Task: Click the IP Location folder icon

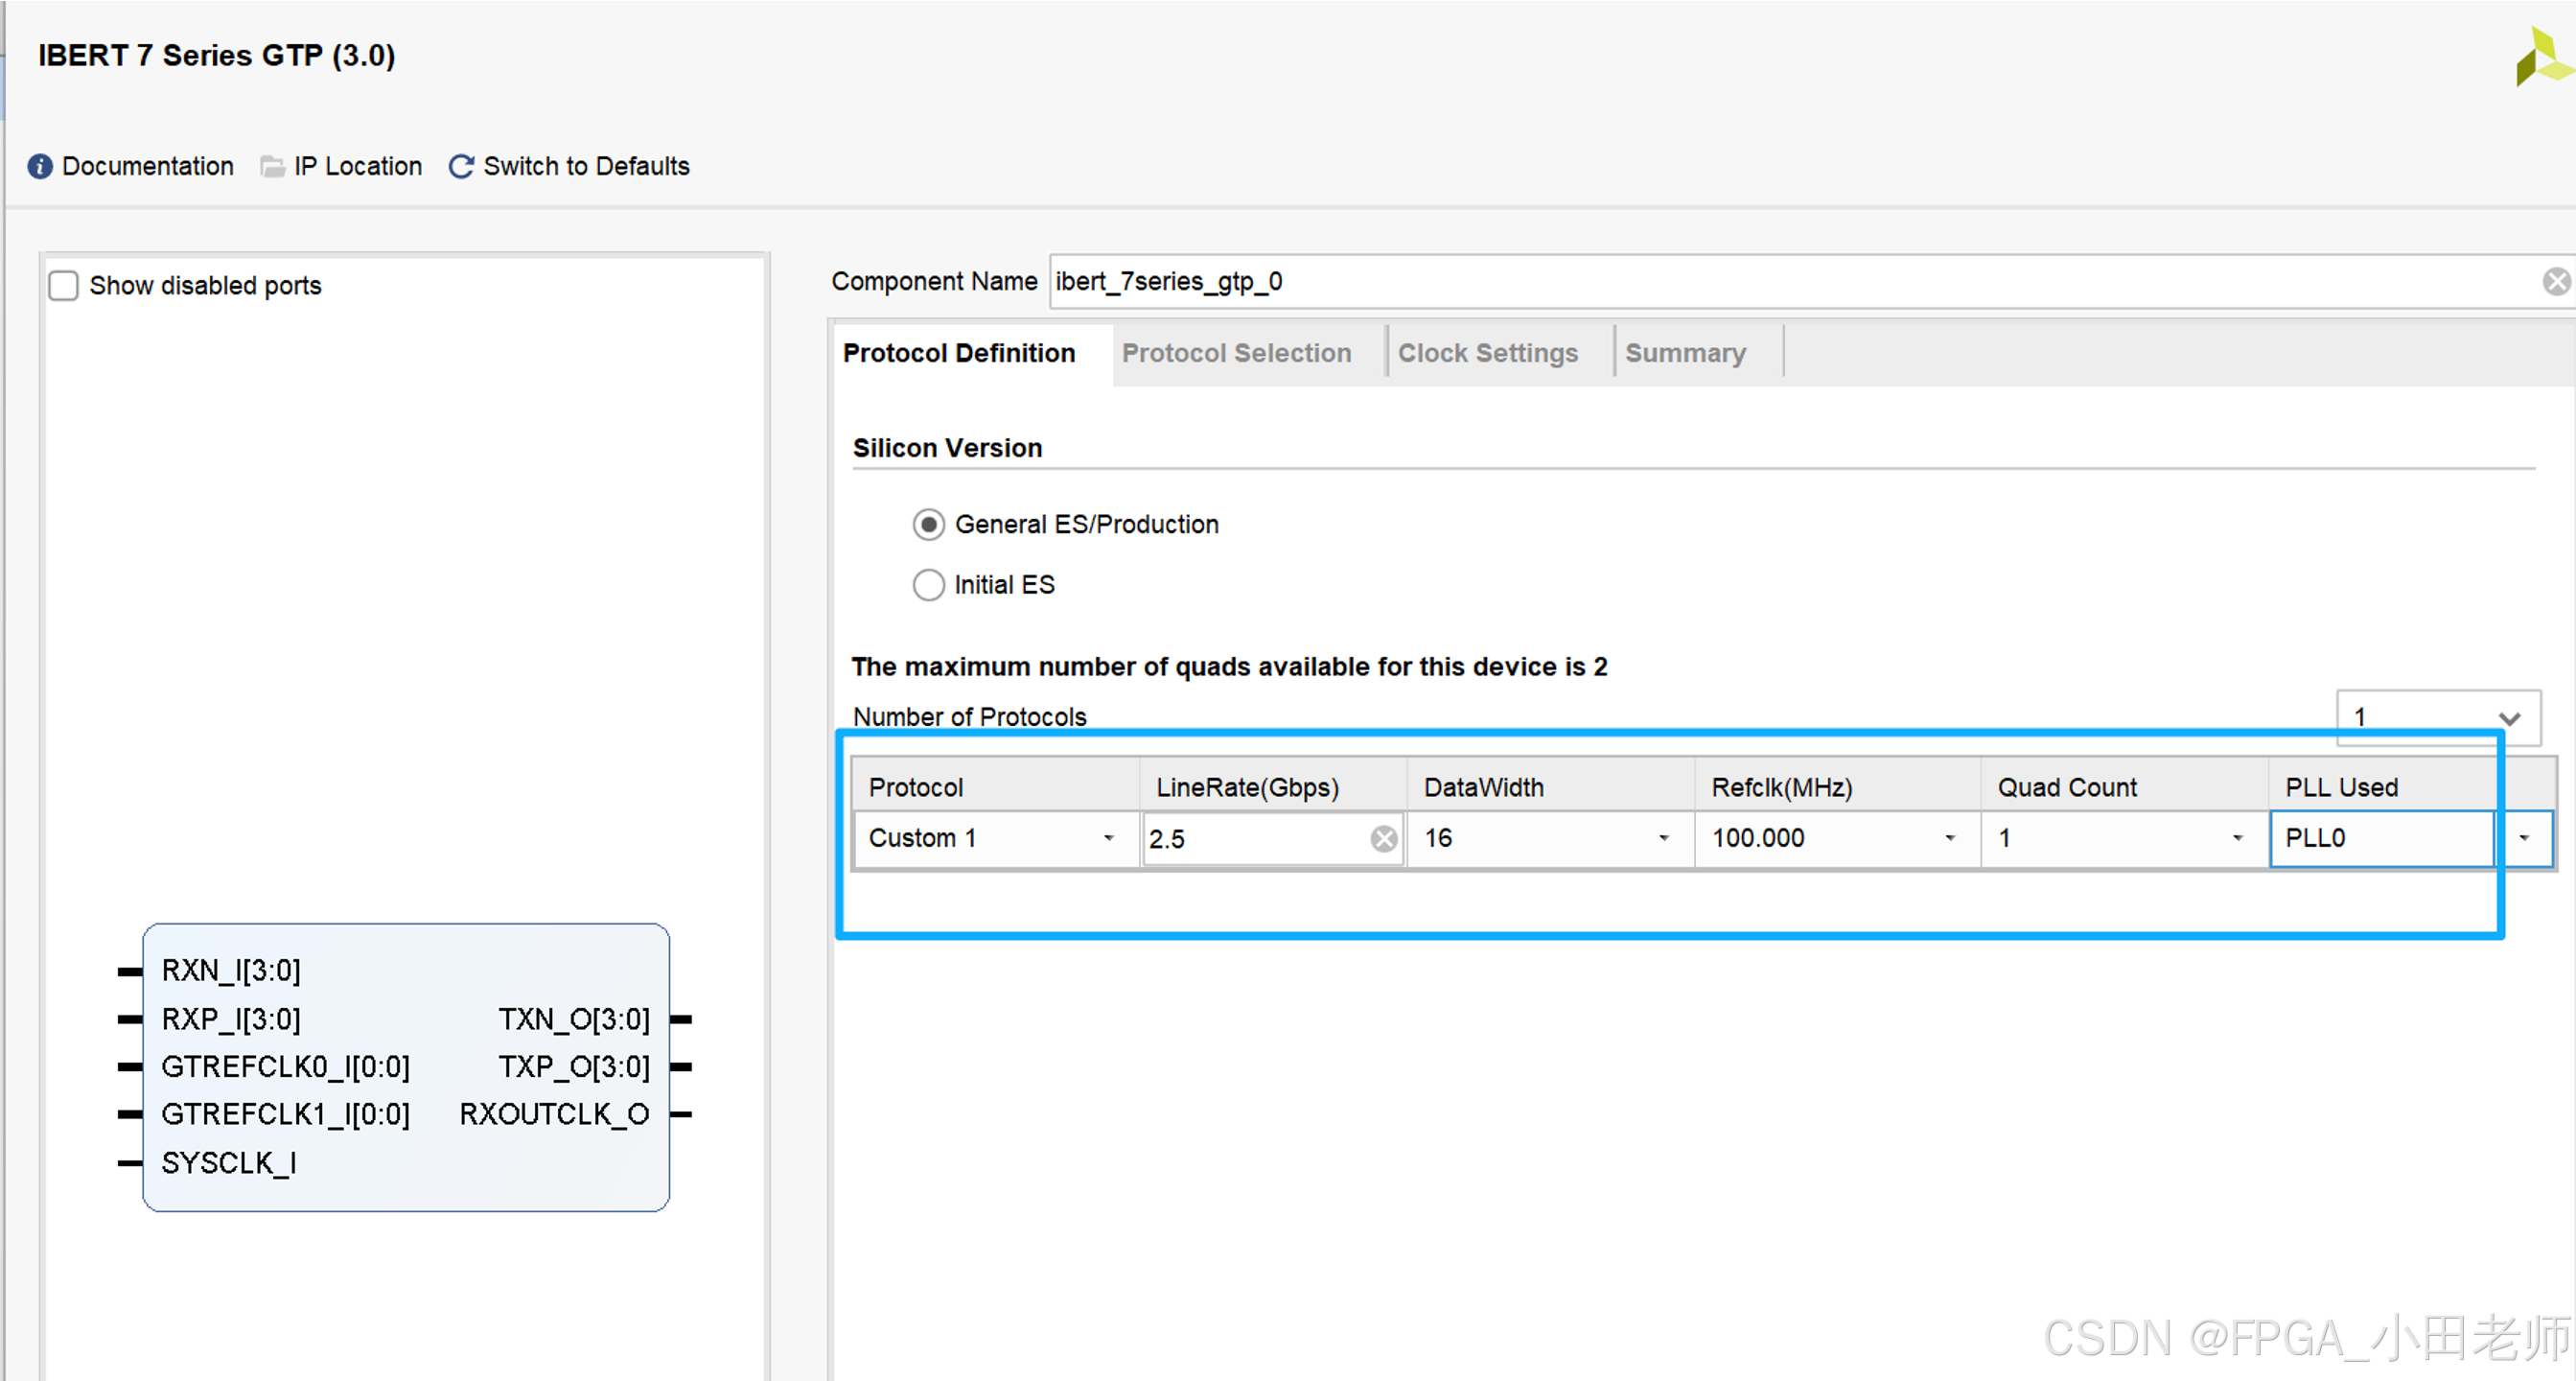Action: tap(272, 166)
